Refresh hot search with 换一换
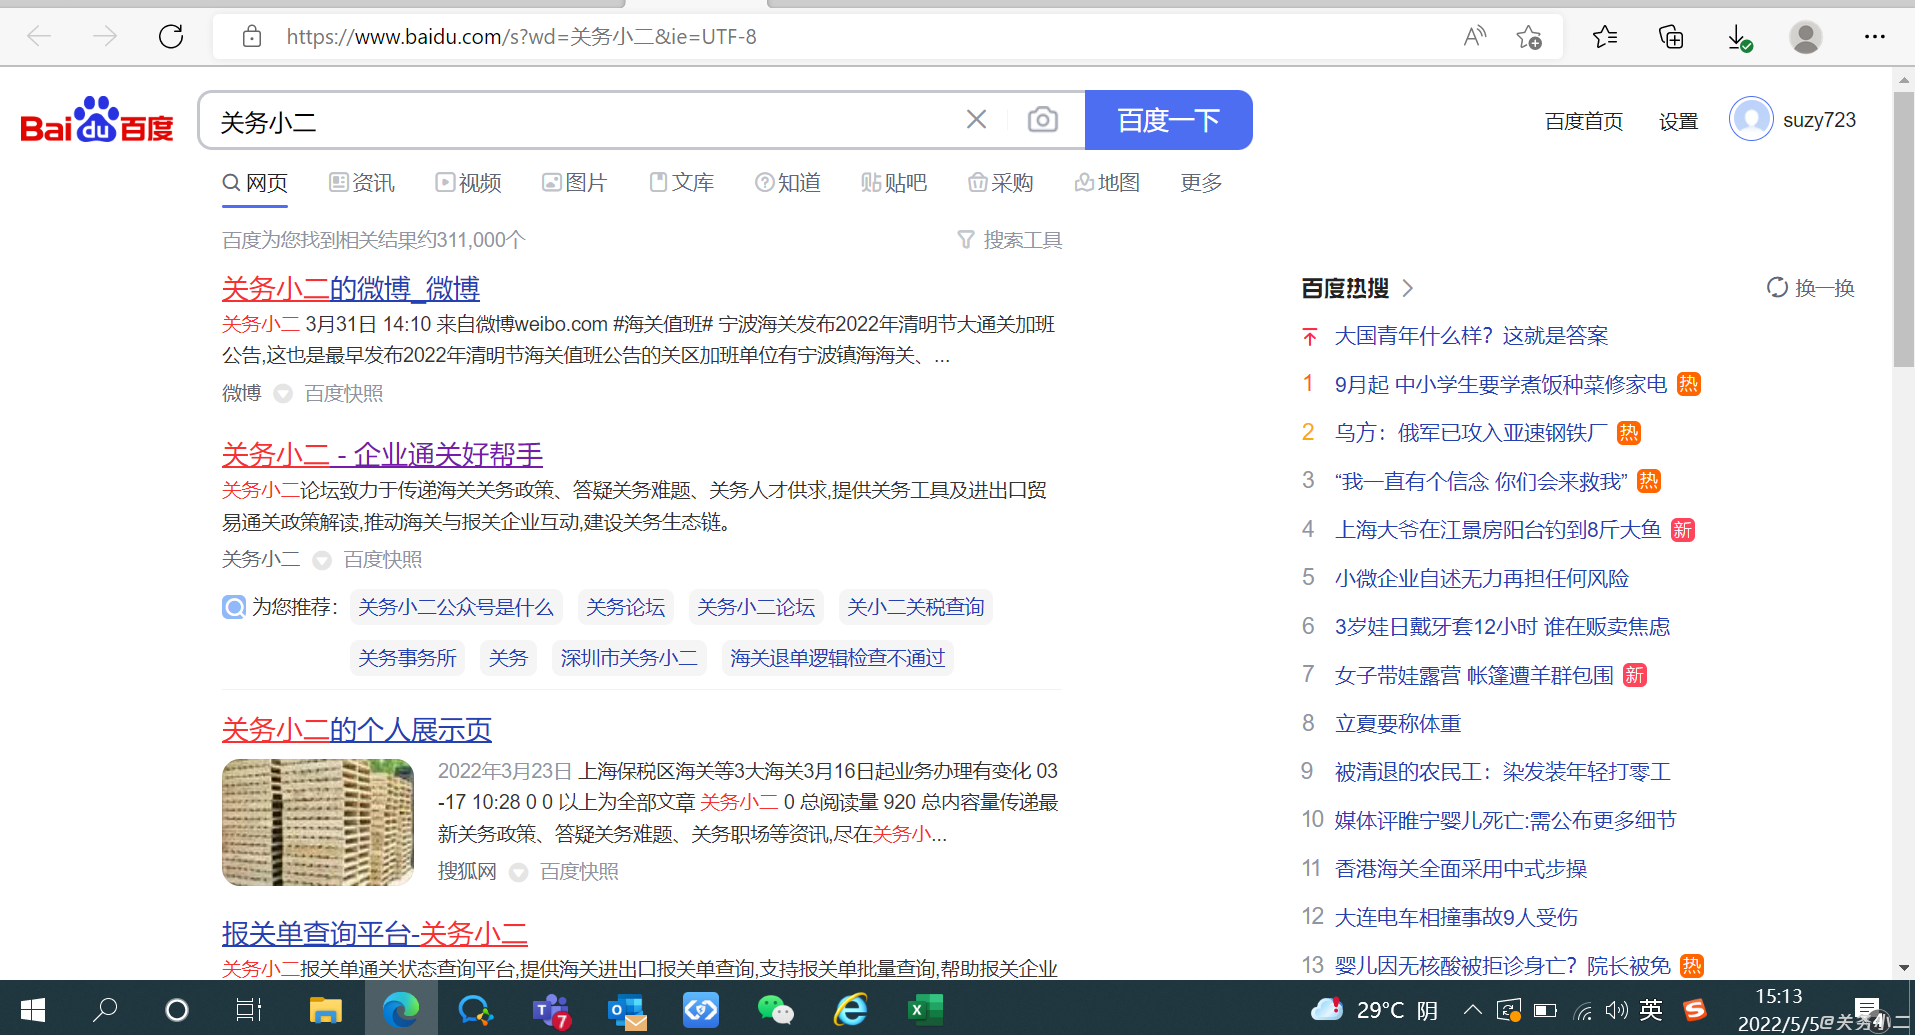 [1810, 288]
